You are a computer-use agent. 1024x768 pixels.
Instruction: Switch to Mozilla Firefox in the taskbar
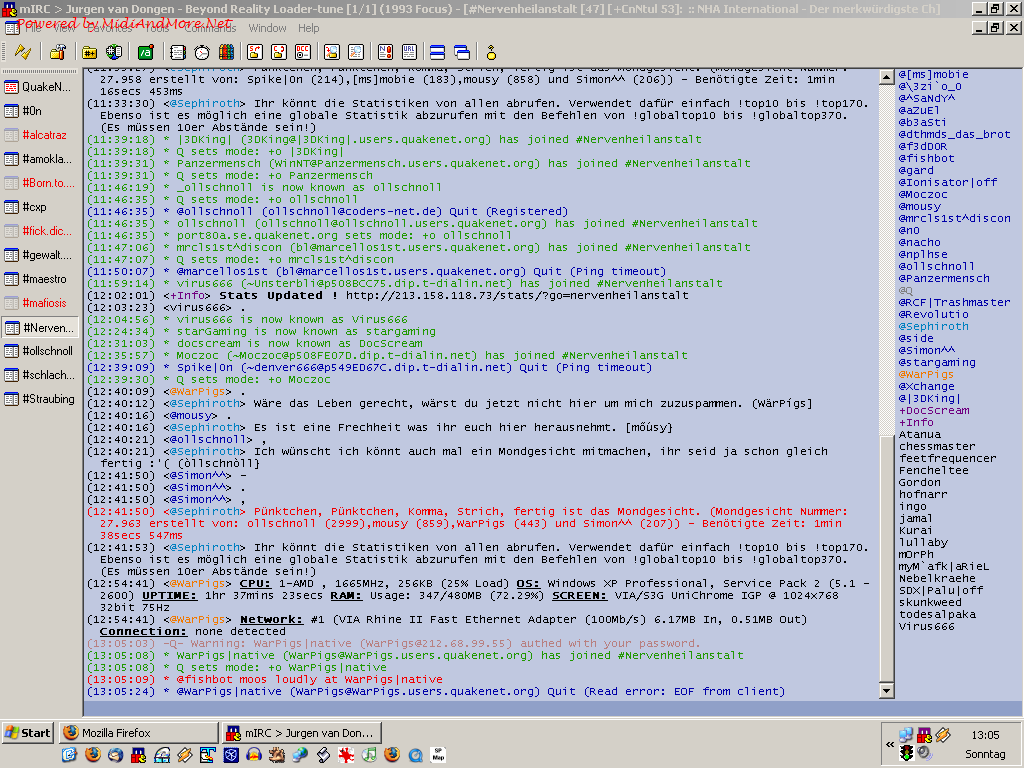point(137,733)
